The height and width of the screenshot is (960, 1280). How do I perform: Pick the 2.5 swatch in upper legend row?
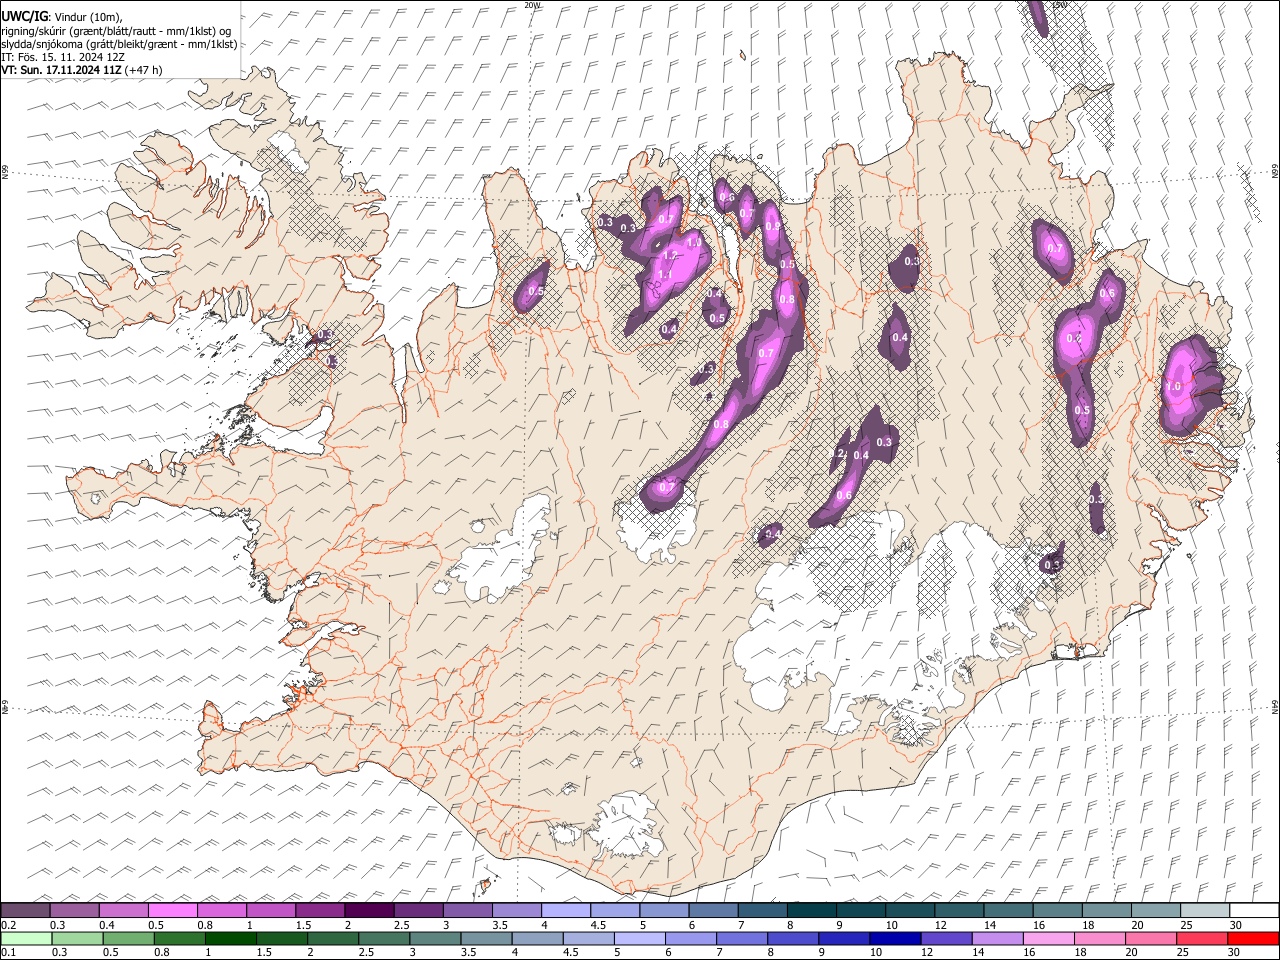418,910
